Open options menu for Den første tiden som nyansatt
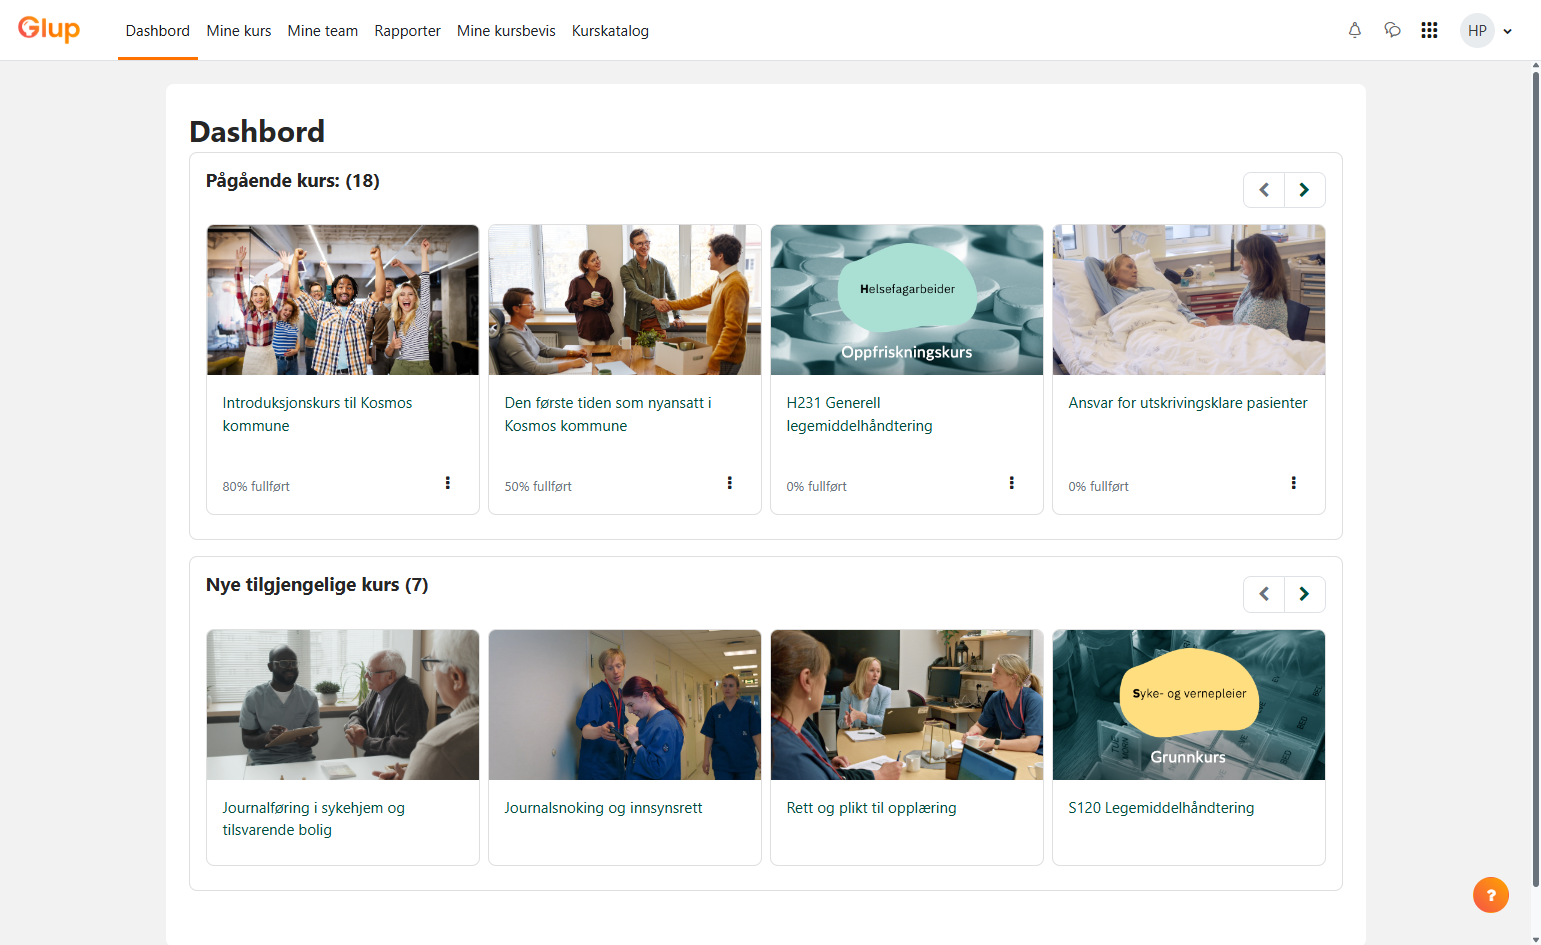The height and width of the screenshot is (945, 1541). pyautogui.click(x=729, y=483)
